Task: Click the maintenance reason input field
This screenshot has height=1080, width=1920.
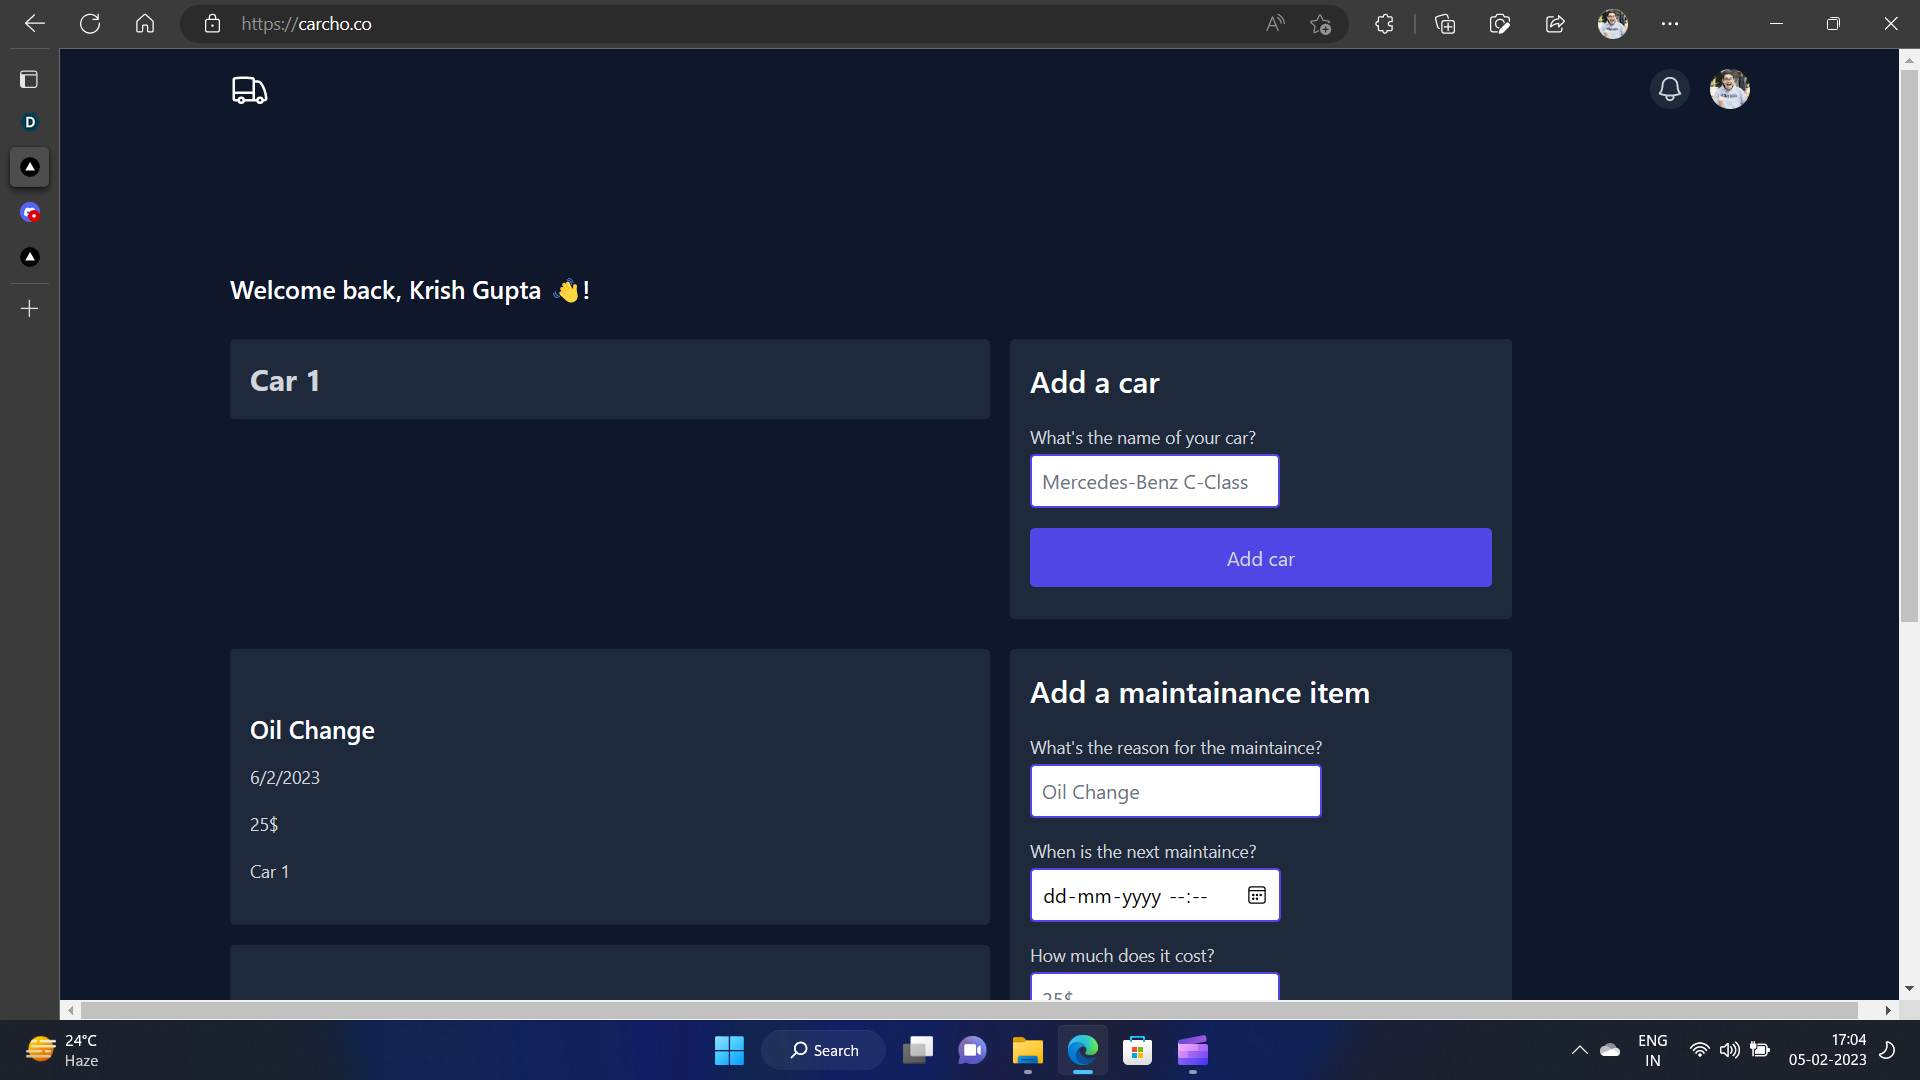Action: point(1175,792)
